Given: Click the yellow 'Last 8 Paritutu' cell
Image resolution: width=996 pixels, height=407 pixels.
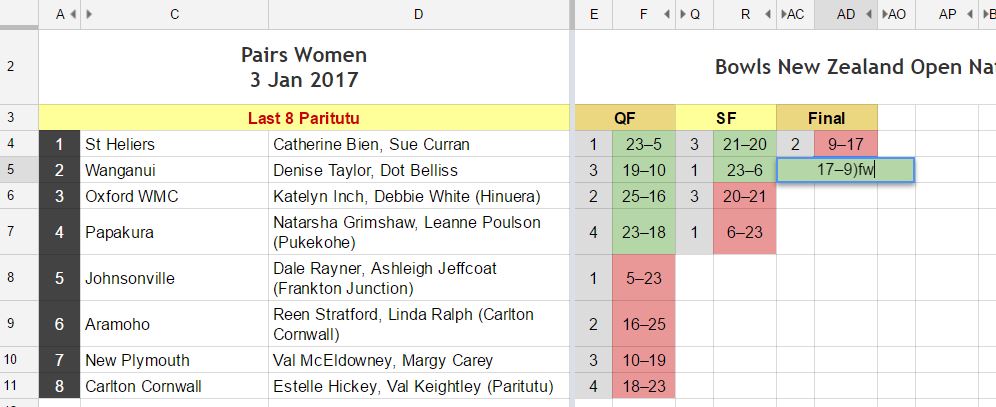Looking at the screenshot, I should click(x=304, y=118).
